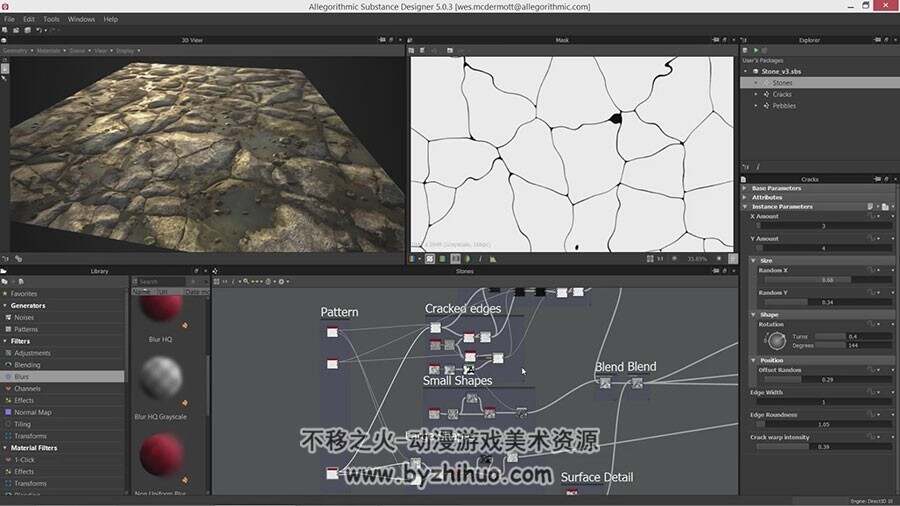The width and height of the screenshot is (900, 506).
Task: Select the Stones graph in Explorer
Action: (x=782, y=83)
